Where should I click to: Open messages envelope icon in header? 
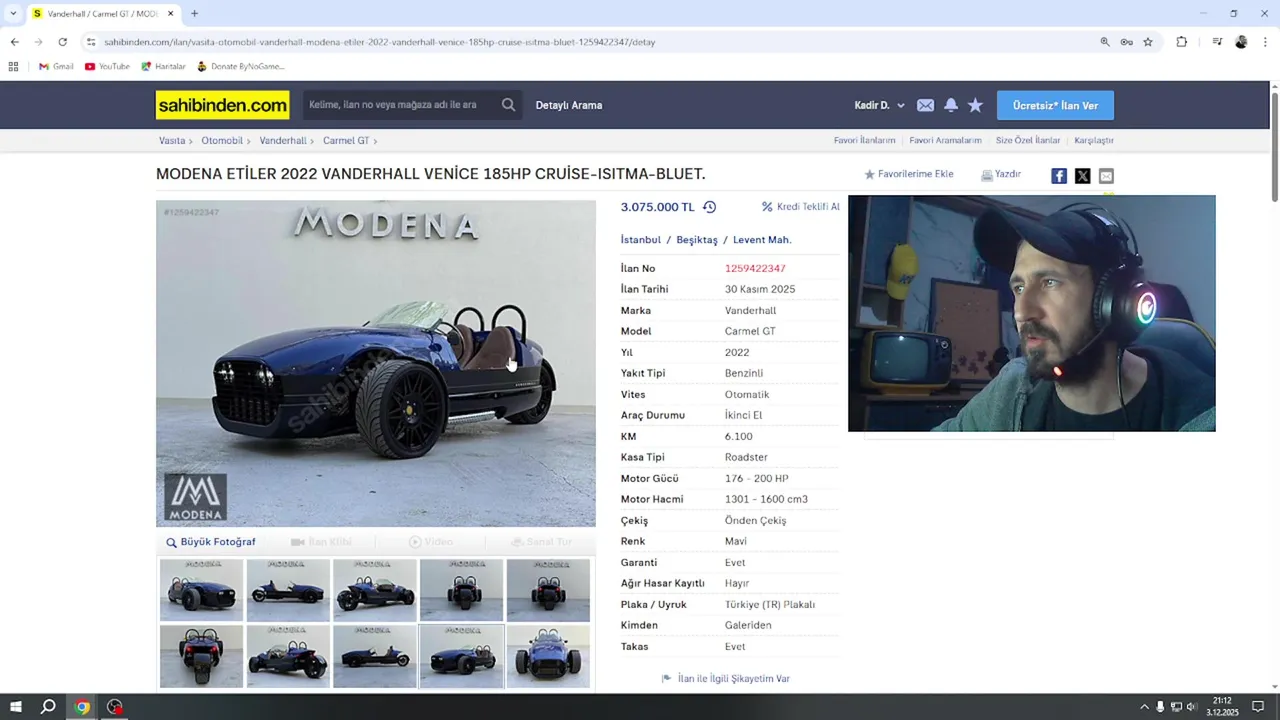(925, 105)
